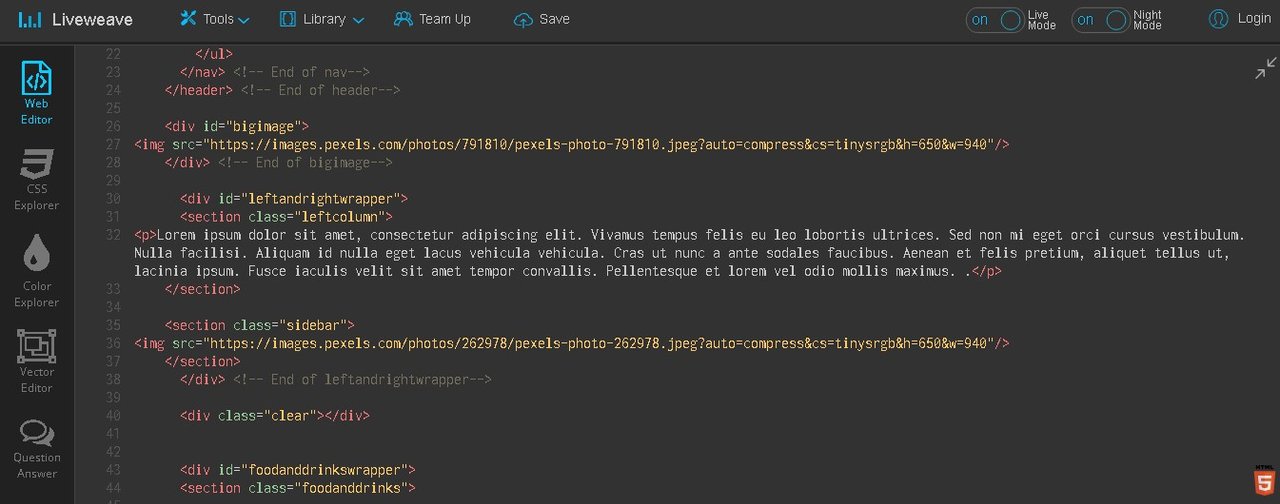Viewport: 1280px width, 504px height.
Task: Open the Question Answer chat icon
Action: pos(37,433)
